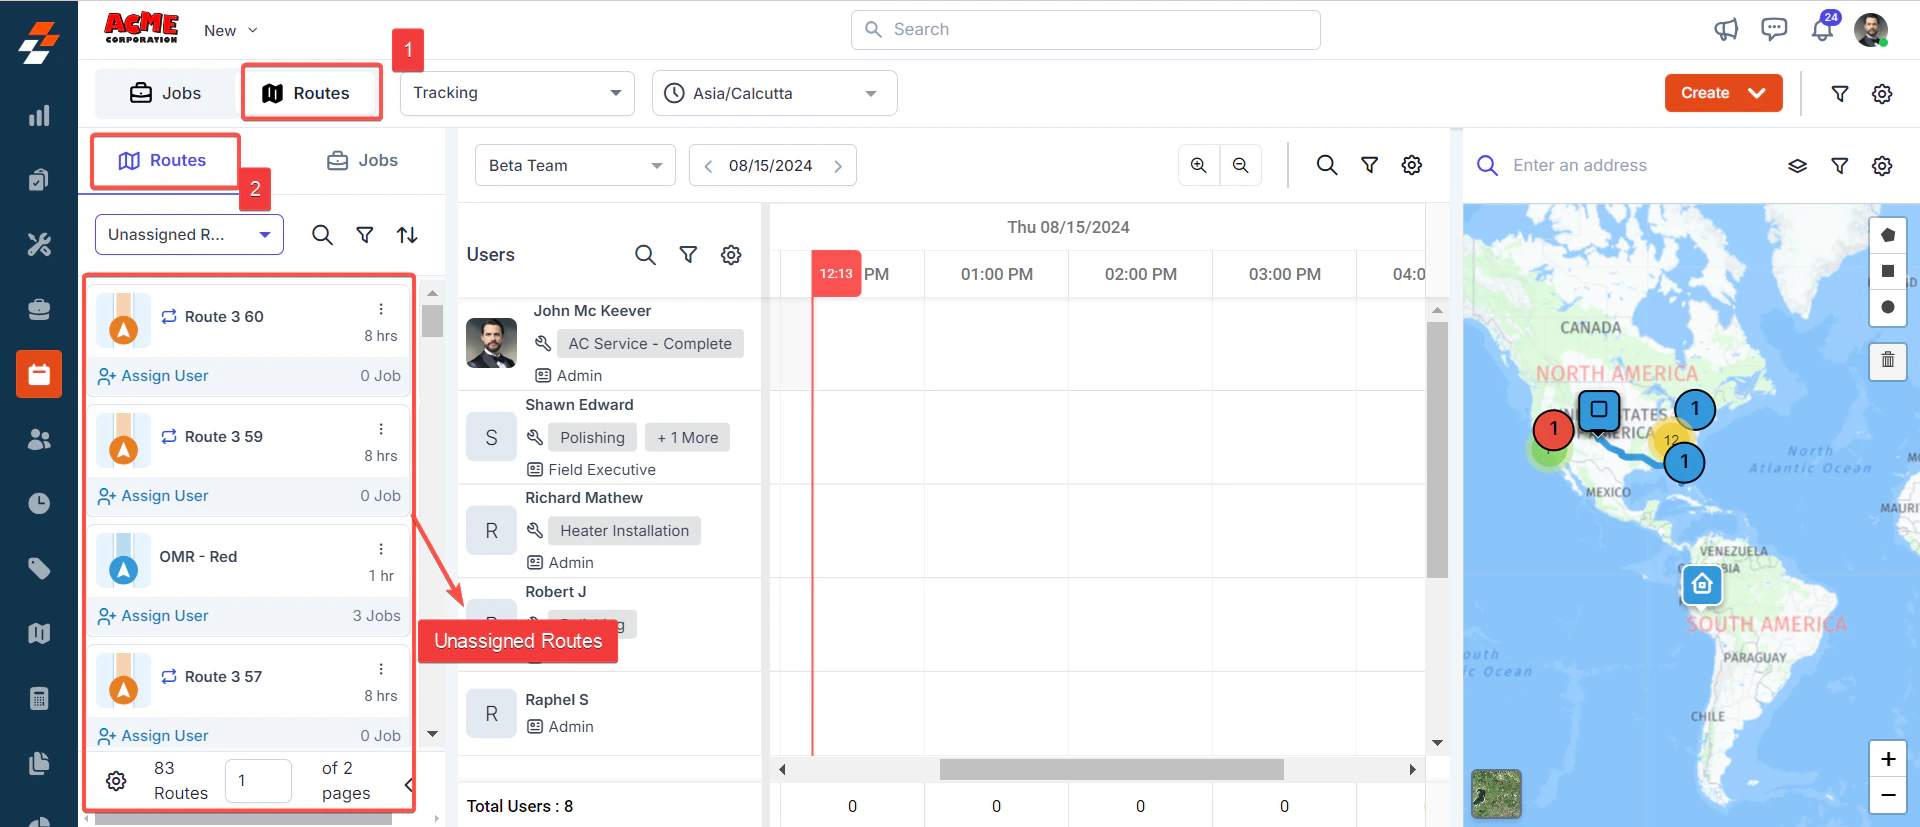1920x827 pixels.
Task: Click the map delete trash icon
Action: 1887,360
